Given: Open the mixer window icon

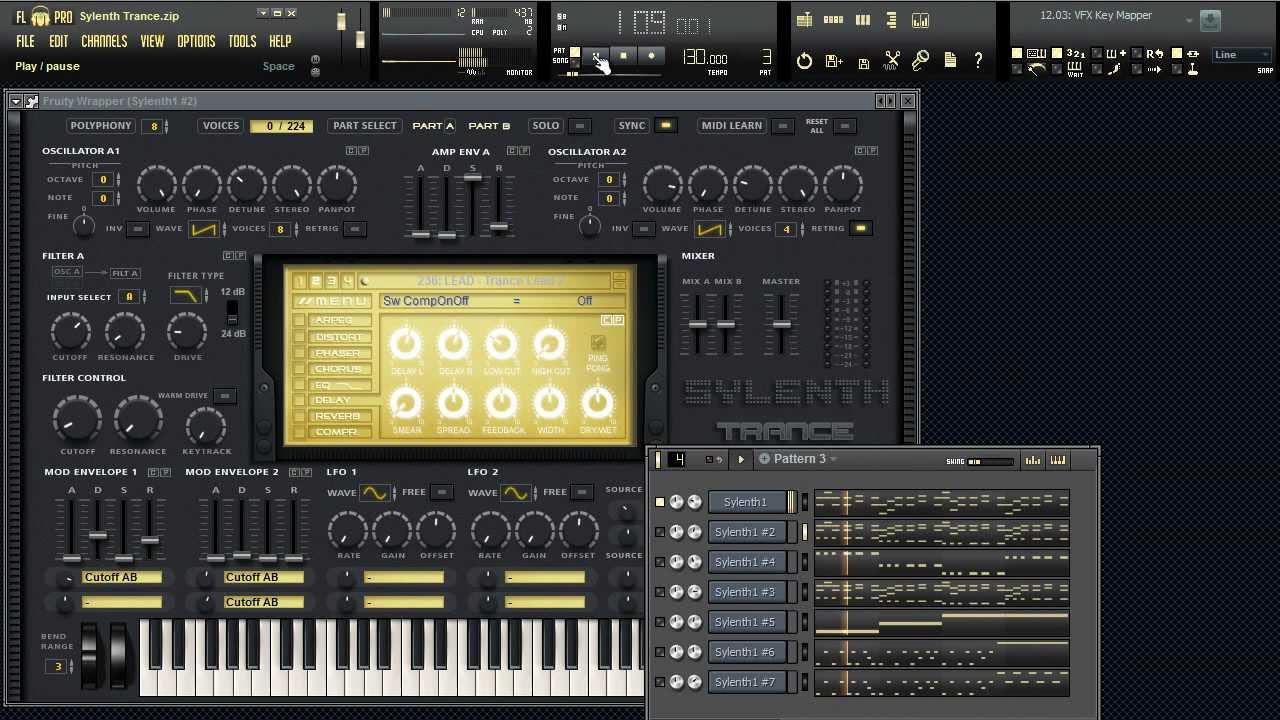Looking at the screenshot, I should (920, 20).
